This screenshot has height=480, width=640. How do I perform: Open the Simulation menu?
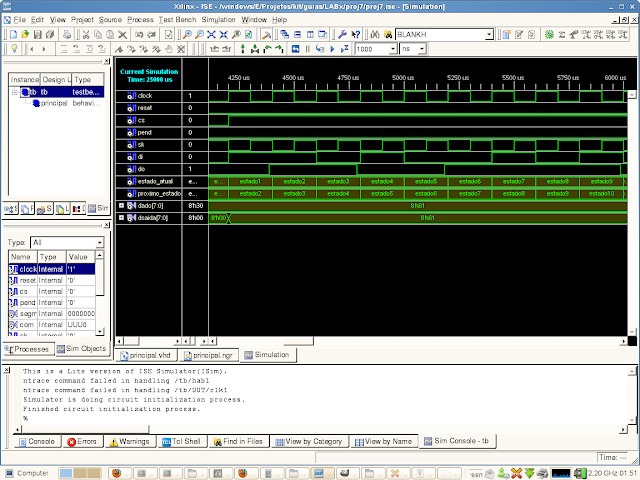click(x=219, y=19)
